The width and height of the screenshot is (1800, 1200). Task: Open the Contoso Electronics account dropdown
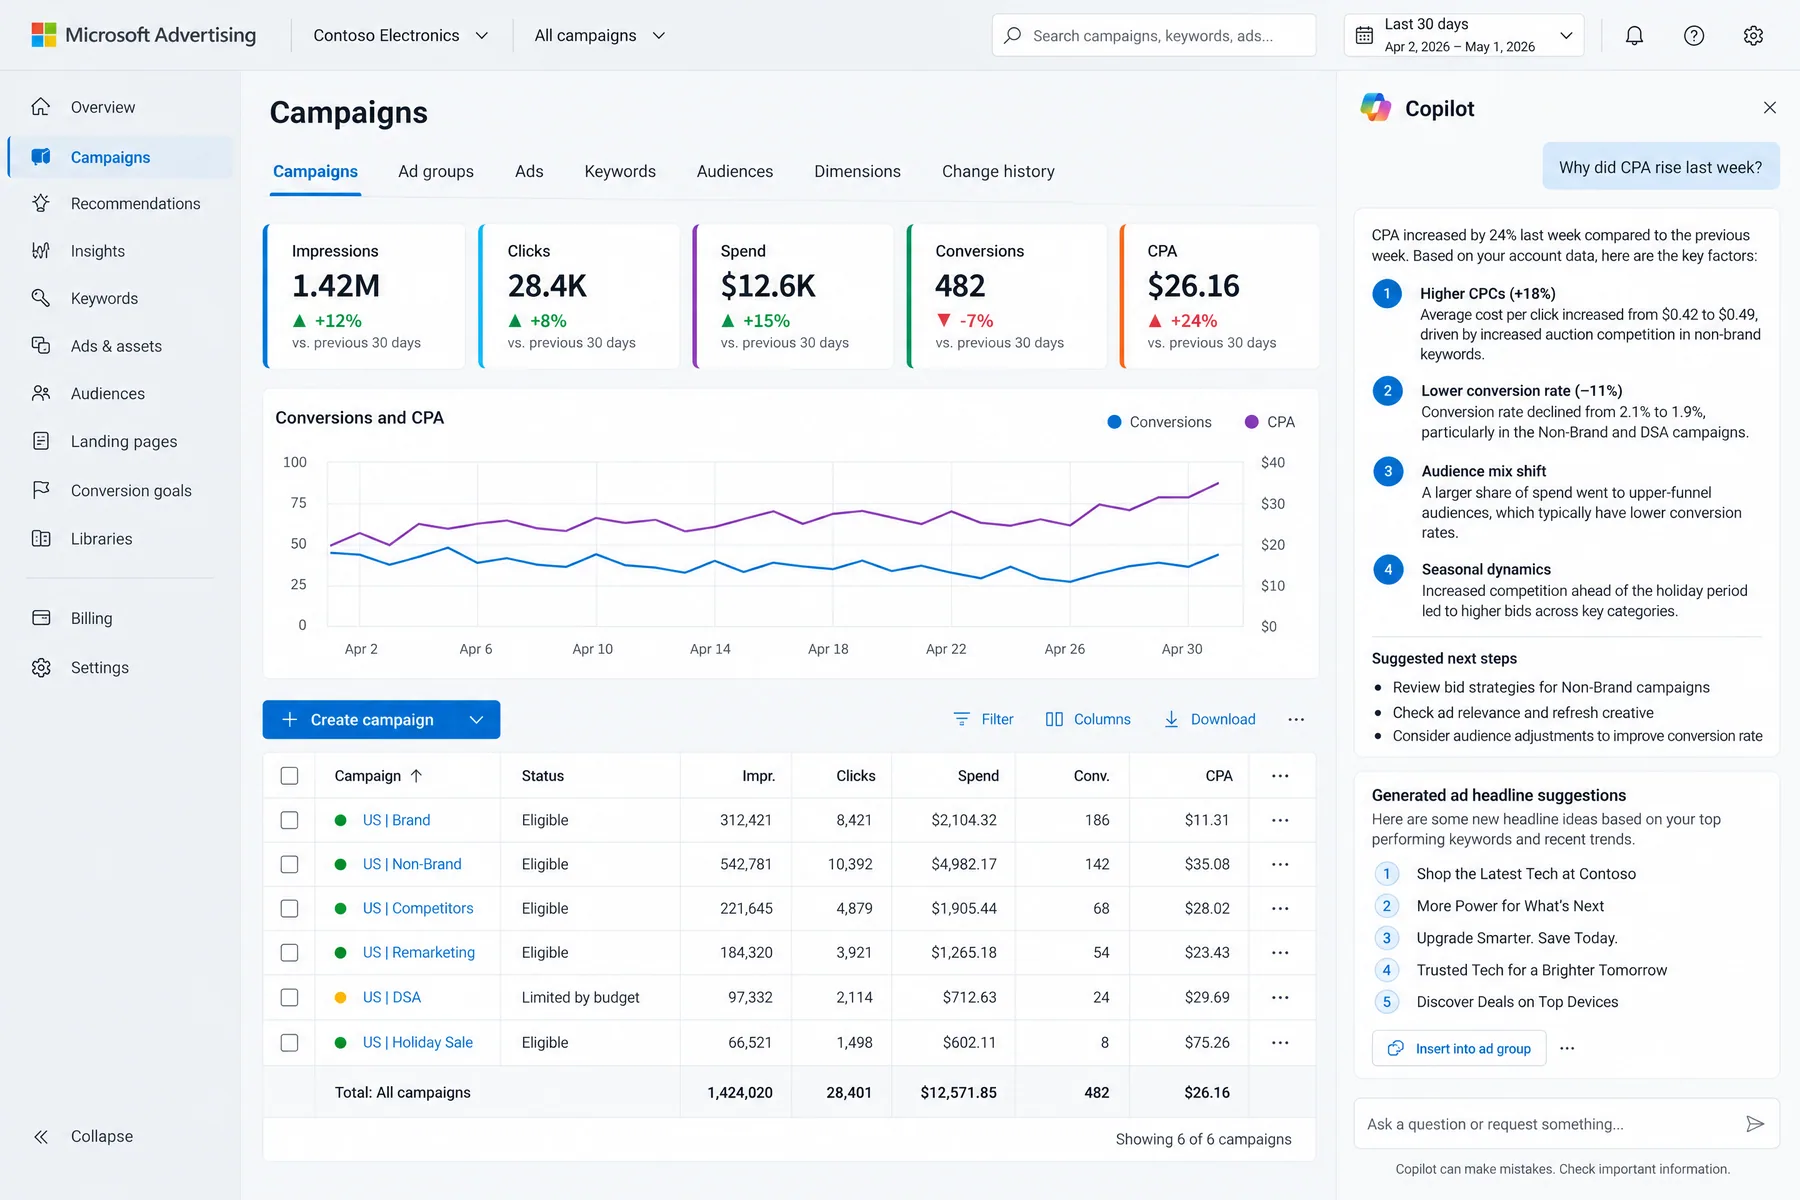[401, 35]
